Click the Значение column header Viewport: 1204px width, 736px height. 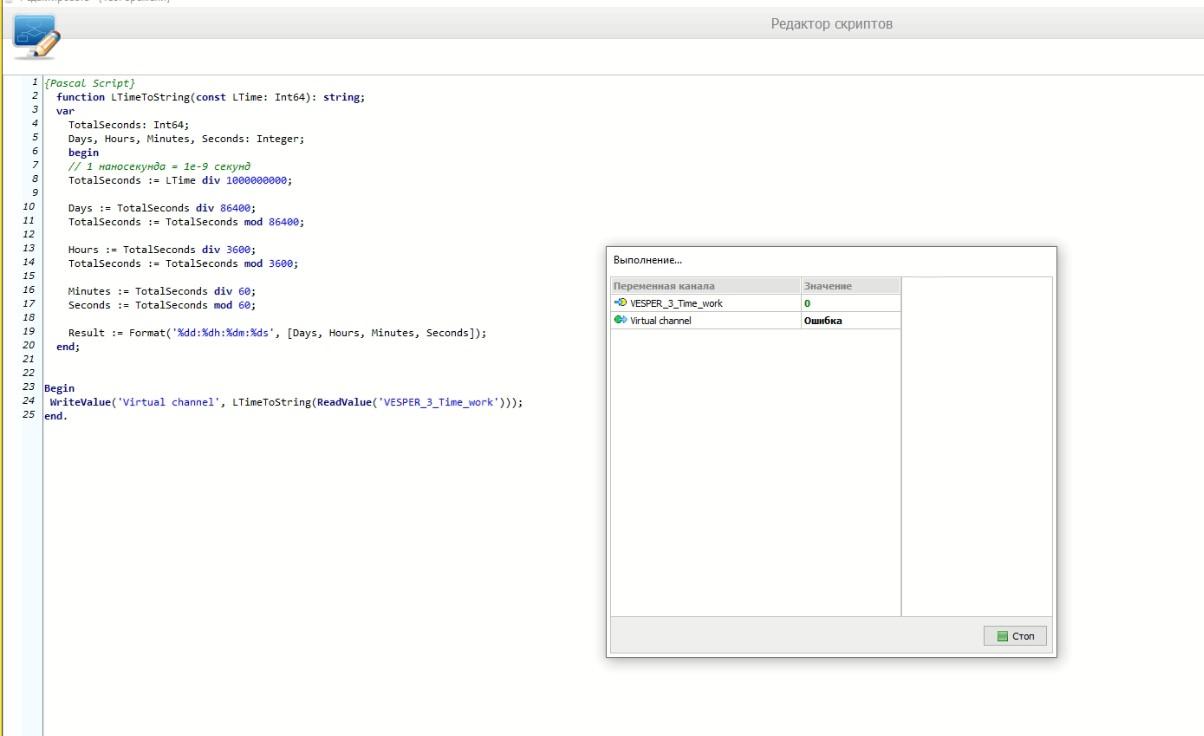tap(850, 286)
